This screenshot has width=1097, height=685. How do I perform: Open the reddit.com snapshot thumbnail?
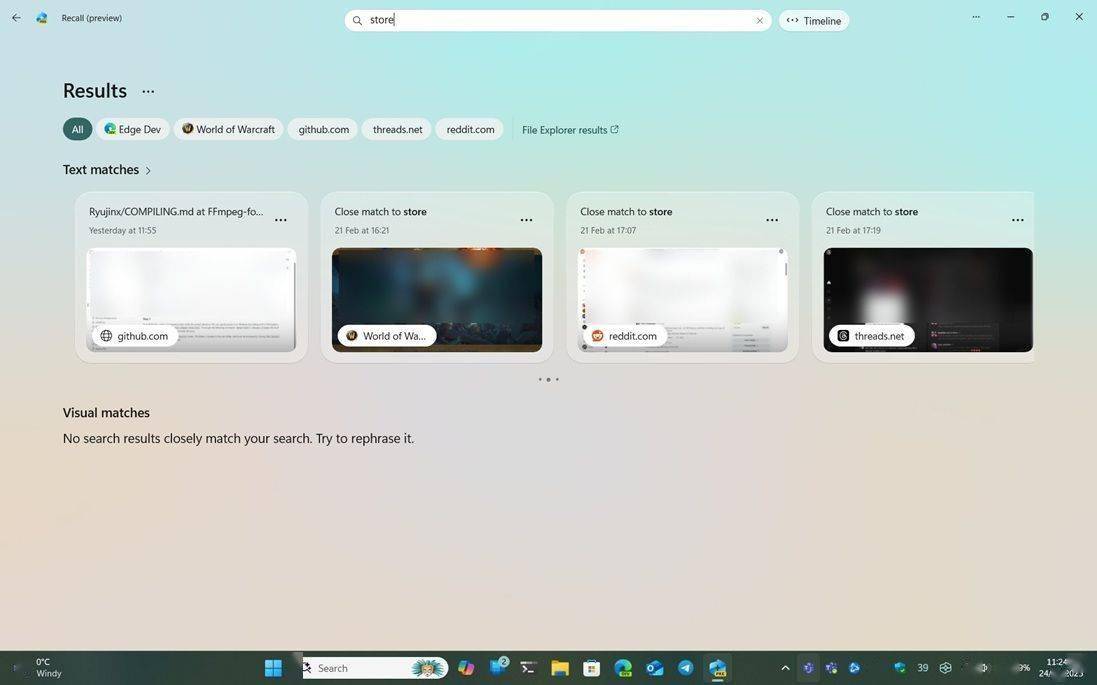pos(682,299)
